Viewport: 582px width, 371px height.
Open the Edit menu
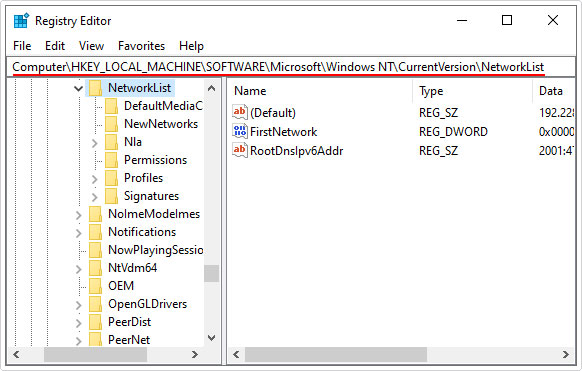pyautogui.click(x=55, y=46)
